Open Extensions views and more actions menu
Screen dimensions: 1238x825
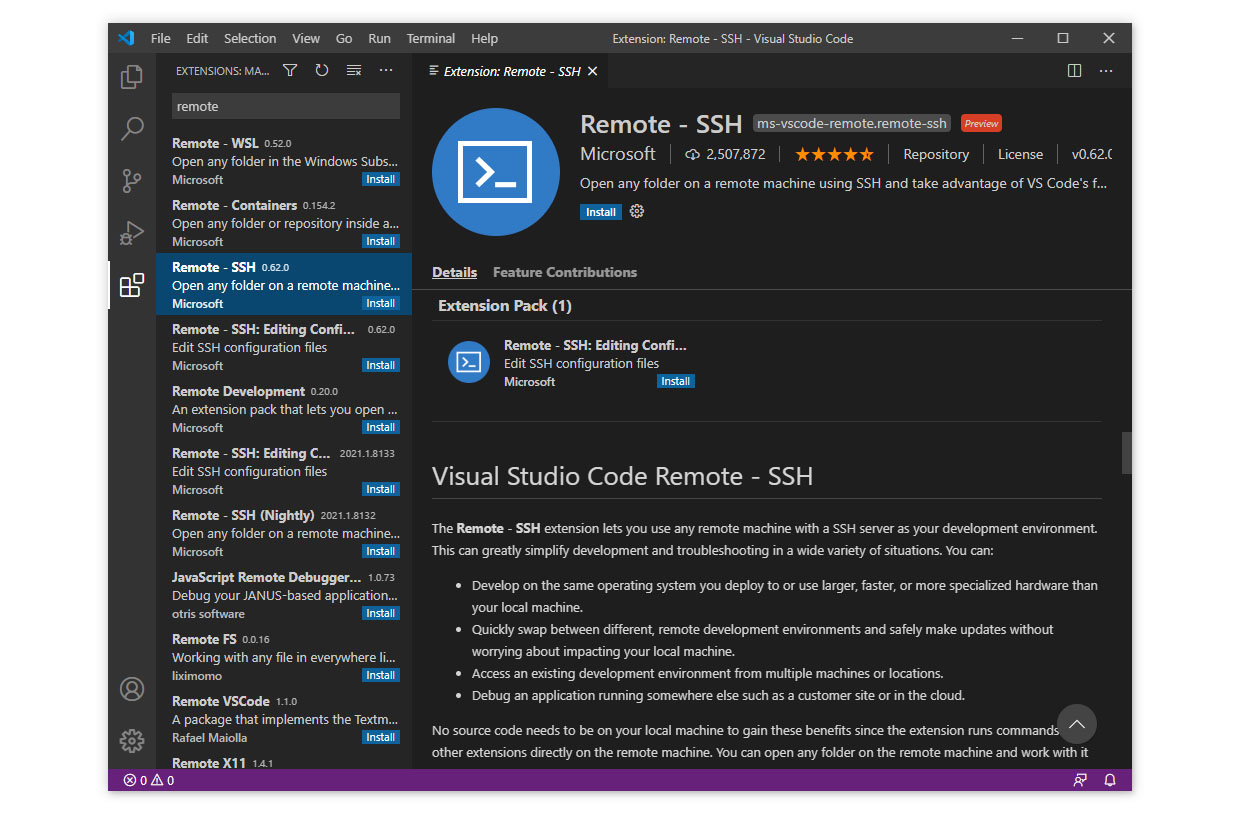click(386, 71)
